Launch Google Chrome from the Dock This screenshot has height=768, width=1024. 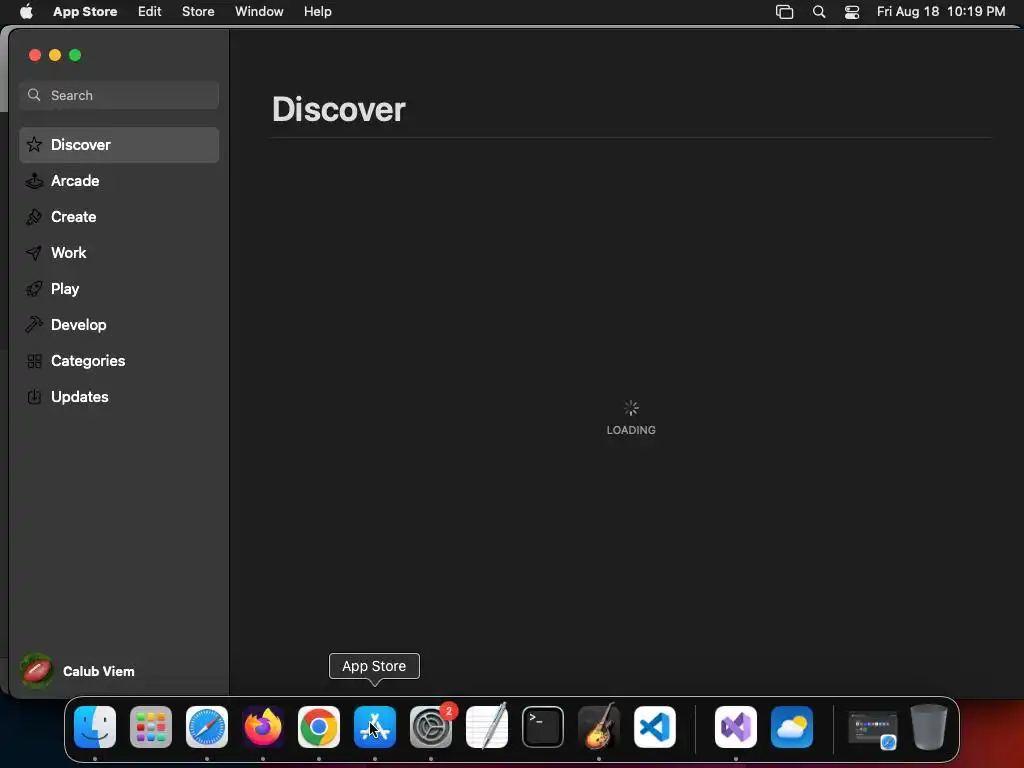[319, 727]
